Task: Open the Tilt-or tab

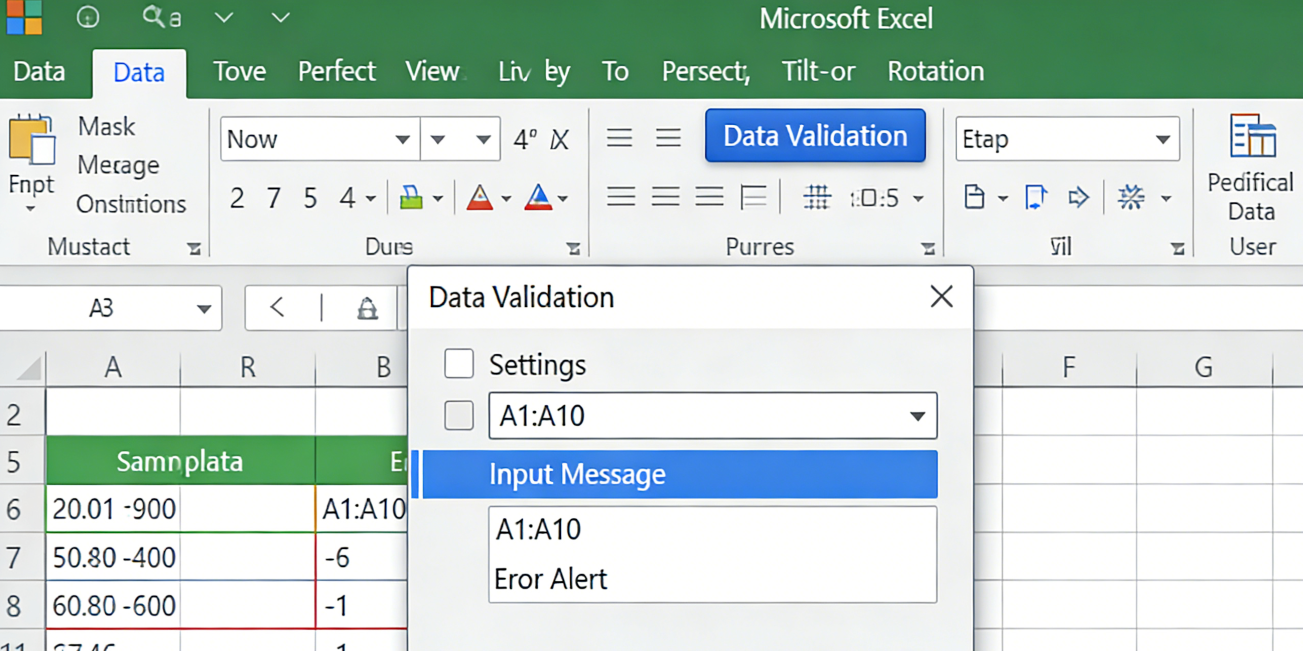Action: [818, 71]
